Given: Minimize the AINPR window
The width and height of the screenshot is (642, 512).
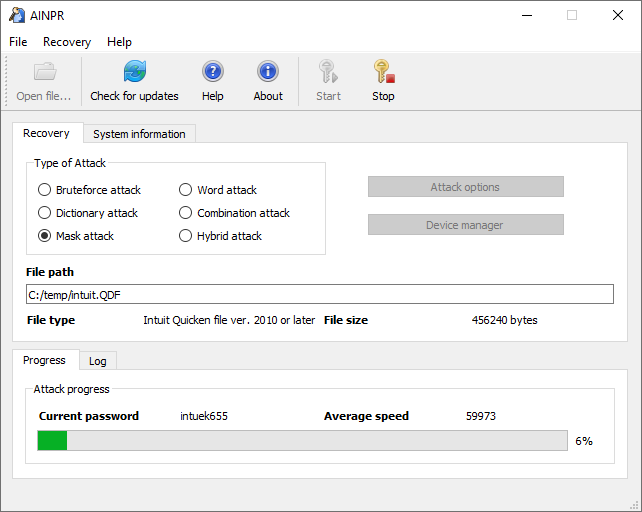Looking at the screenshot, I should (527, 16).
